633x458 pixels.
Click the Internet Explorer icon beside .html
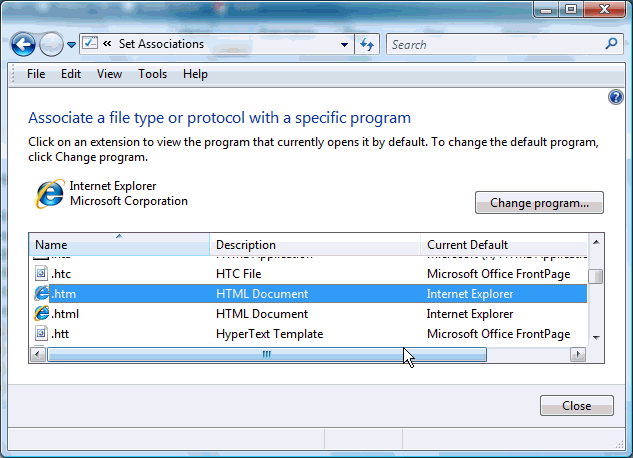pyautogui.click(x=41, y=314)
